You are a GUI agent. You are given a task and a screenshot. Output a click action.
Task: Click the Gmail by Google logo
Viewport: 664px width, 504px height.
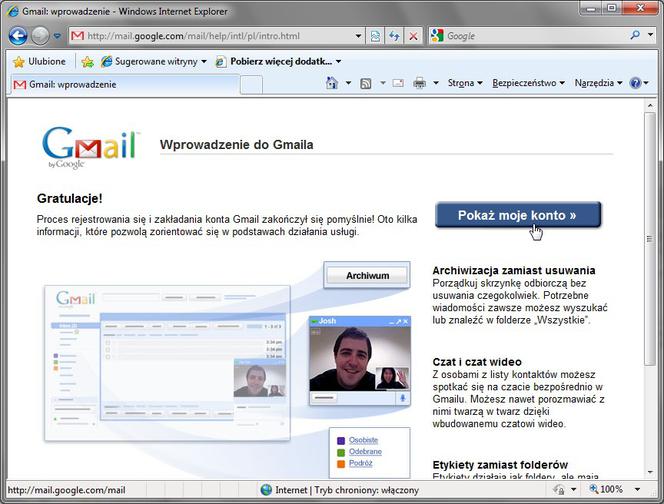pos(90,147)
